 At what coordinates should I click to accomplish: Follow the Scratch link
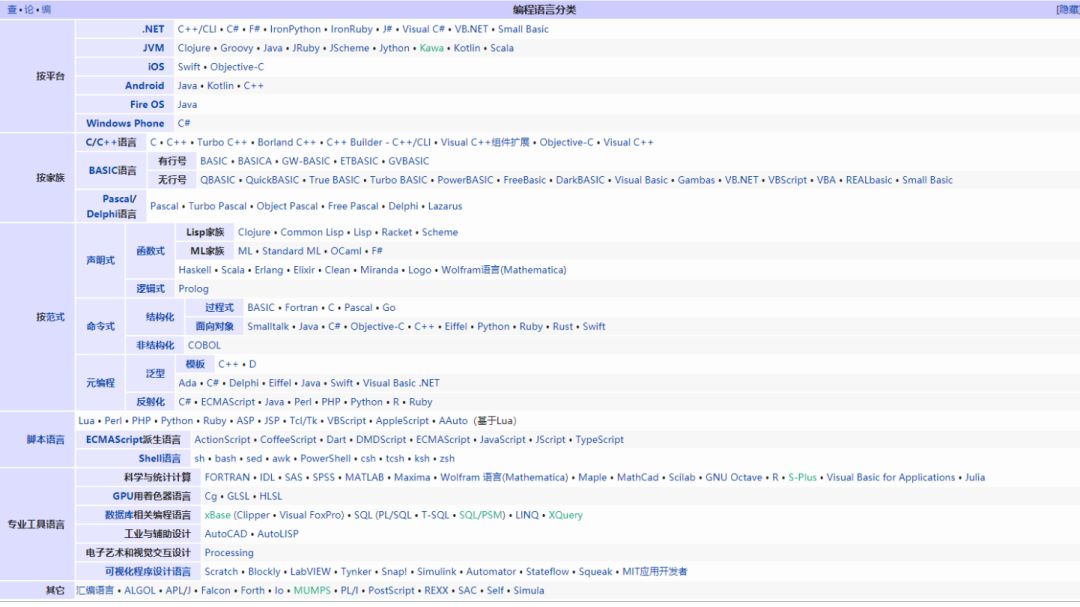point(221,572)
